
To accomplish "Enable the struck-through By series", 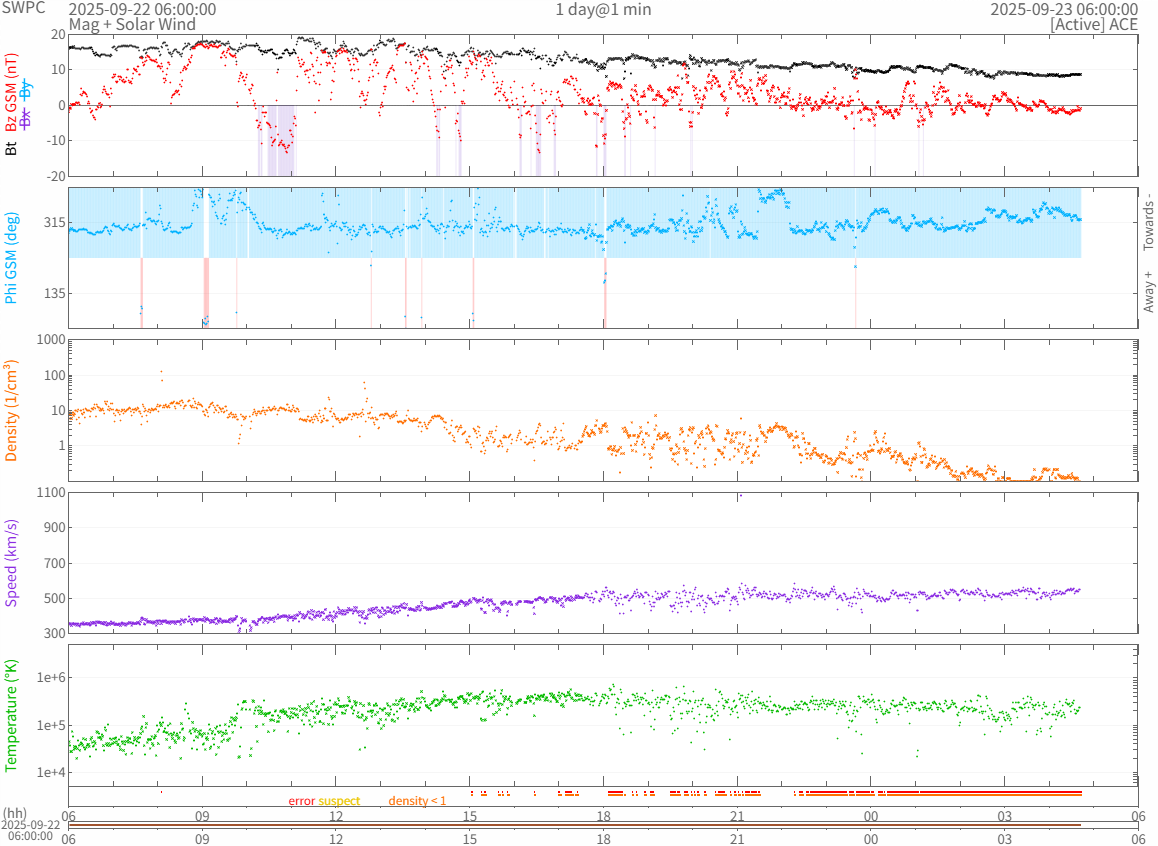I will click(x=26, y=89).
